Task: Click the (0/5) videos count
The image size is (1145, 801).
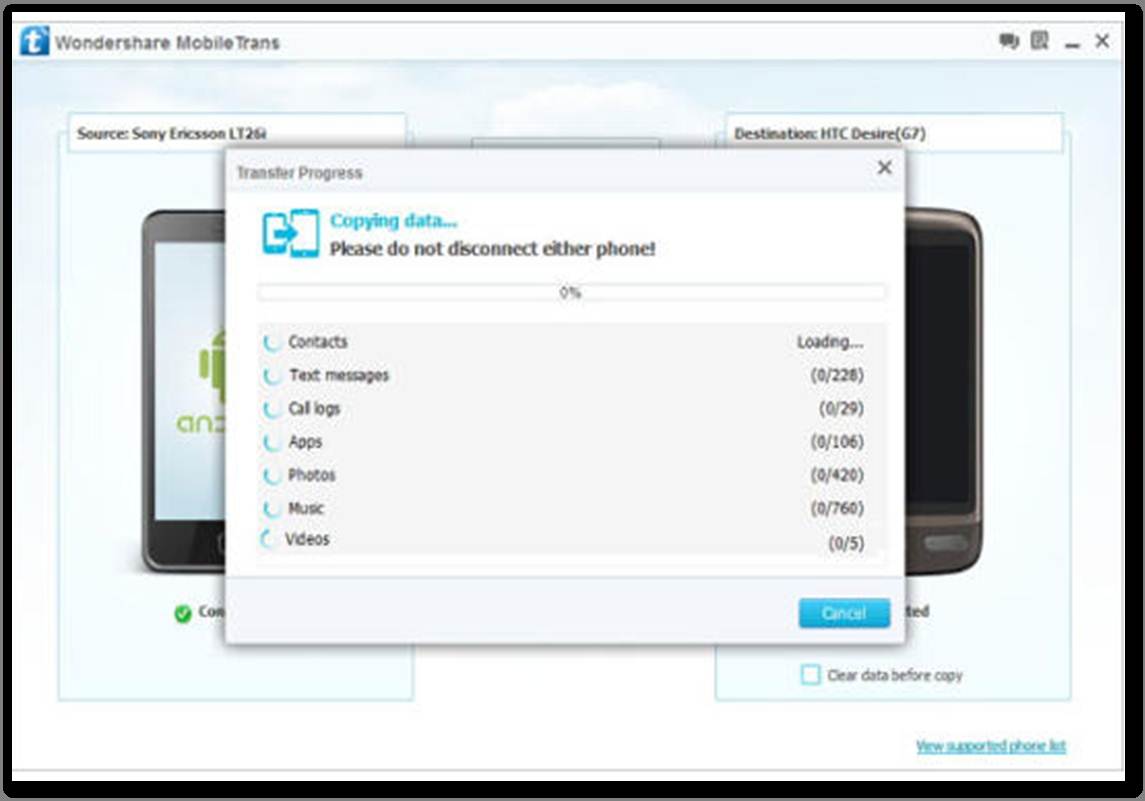Action: (x=846, y=543)
